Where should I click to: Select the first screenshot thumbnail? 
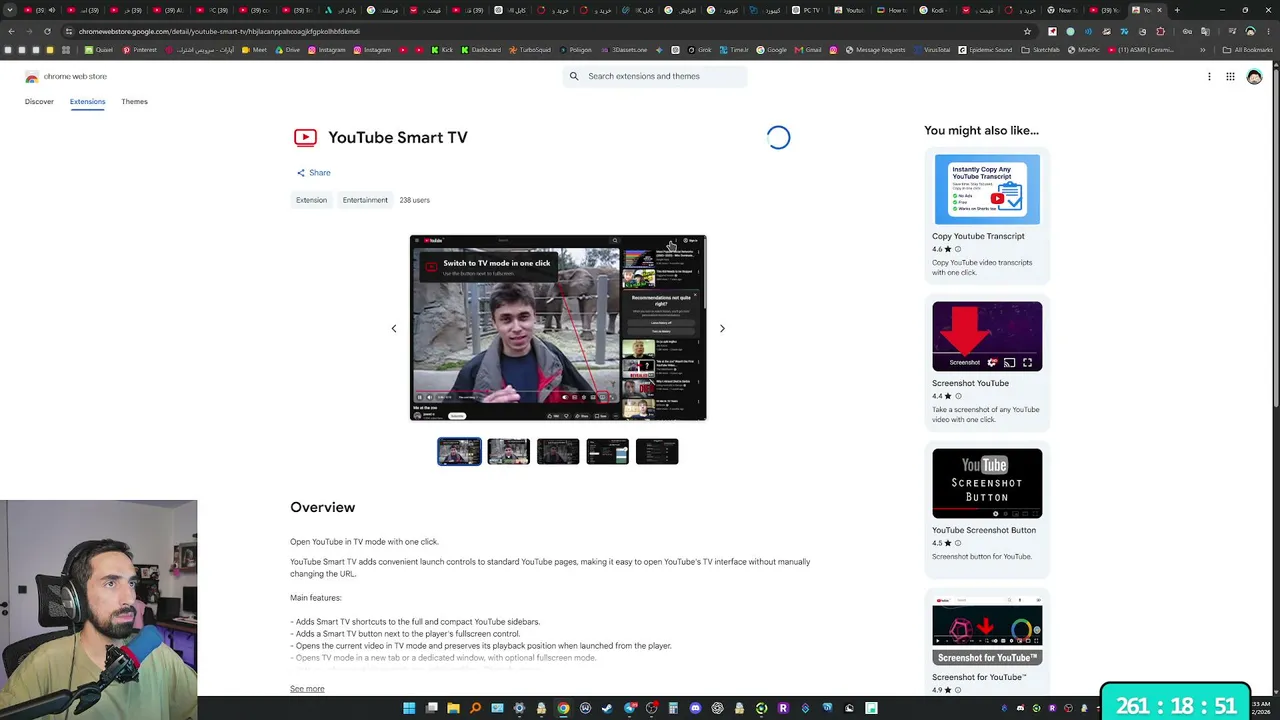459,452
